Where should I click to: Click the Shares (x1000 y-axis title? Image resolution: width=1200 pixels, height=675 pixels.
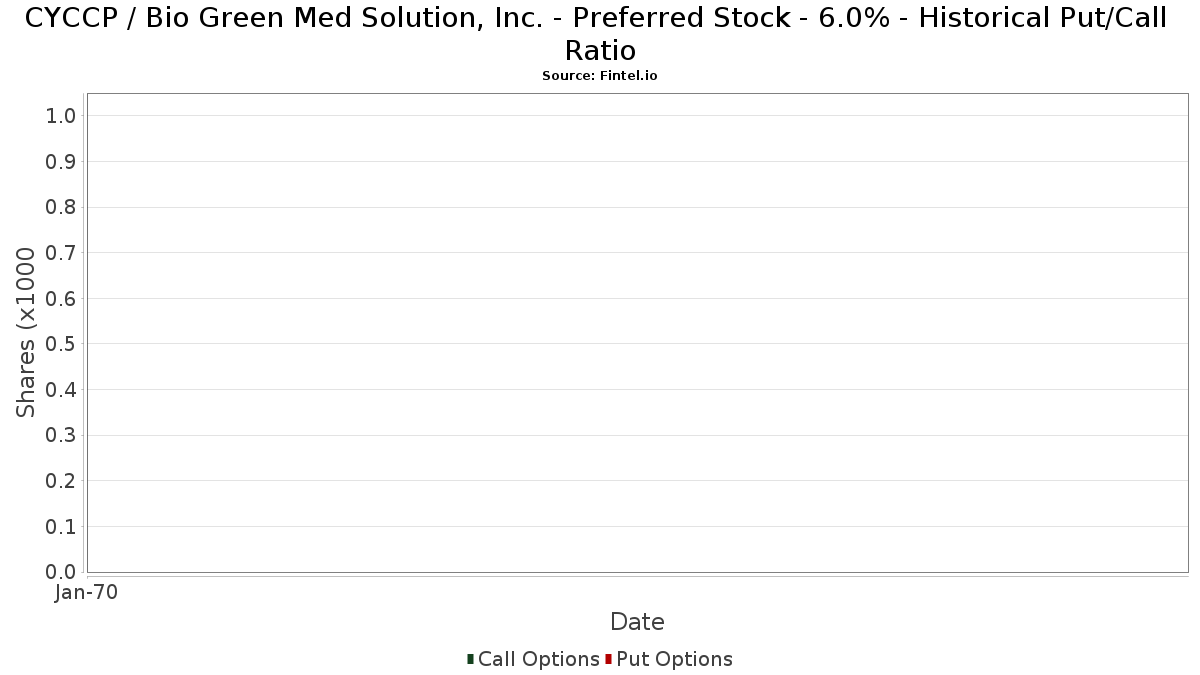pos(26,333)
